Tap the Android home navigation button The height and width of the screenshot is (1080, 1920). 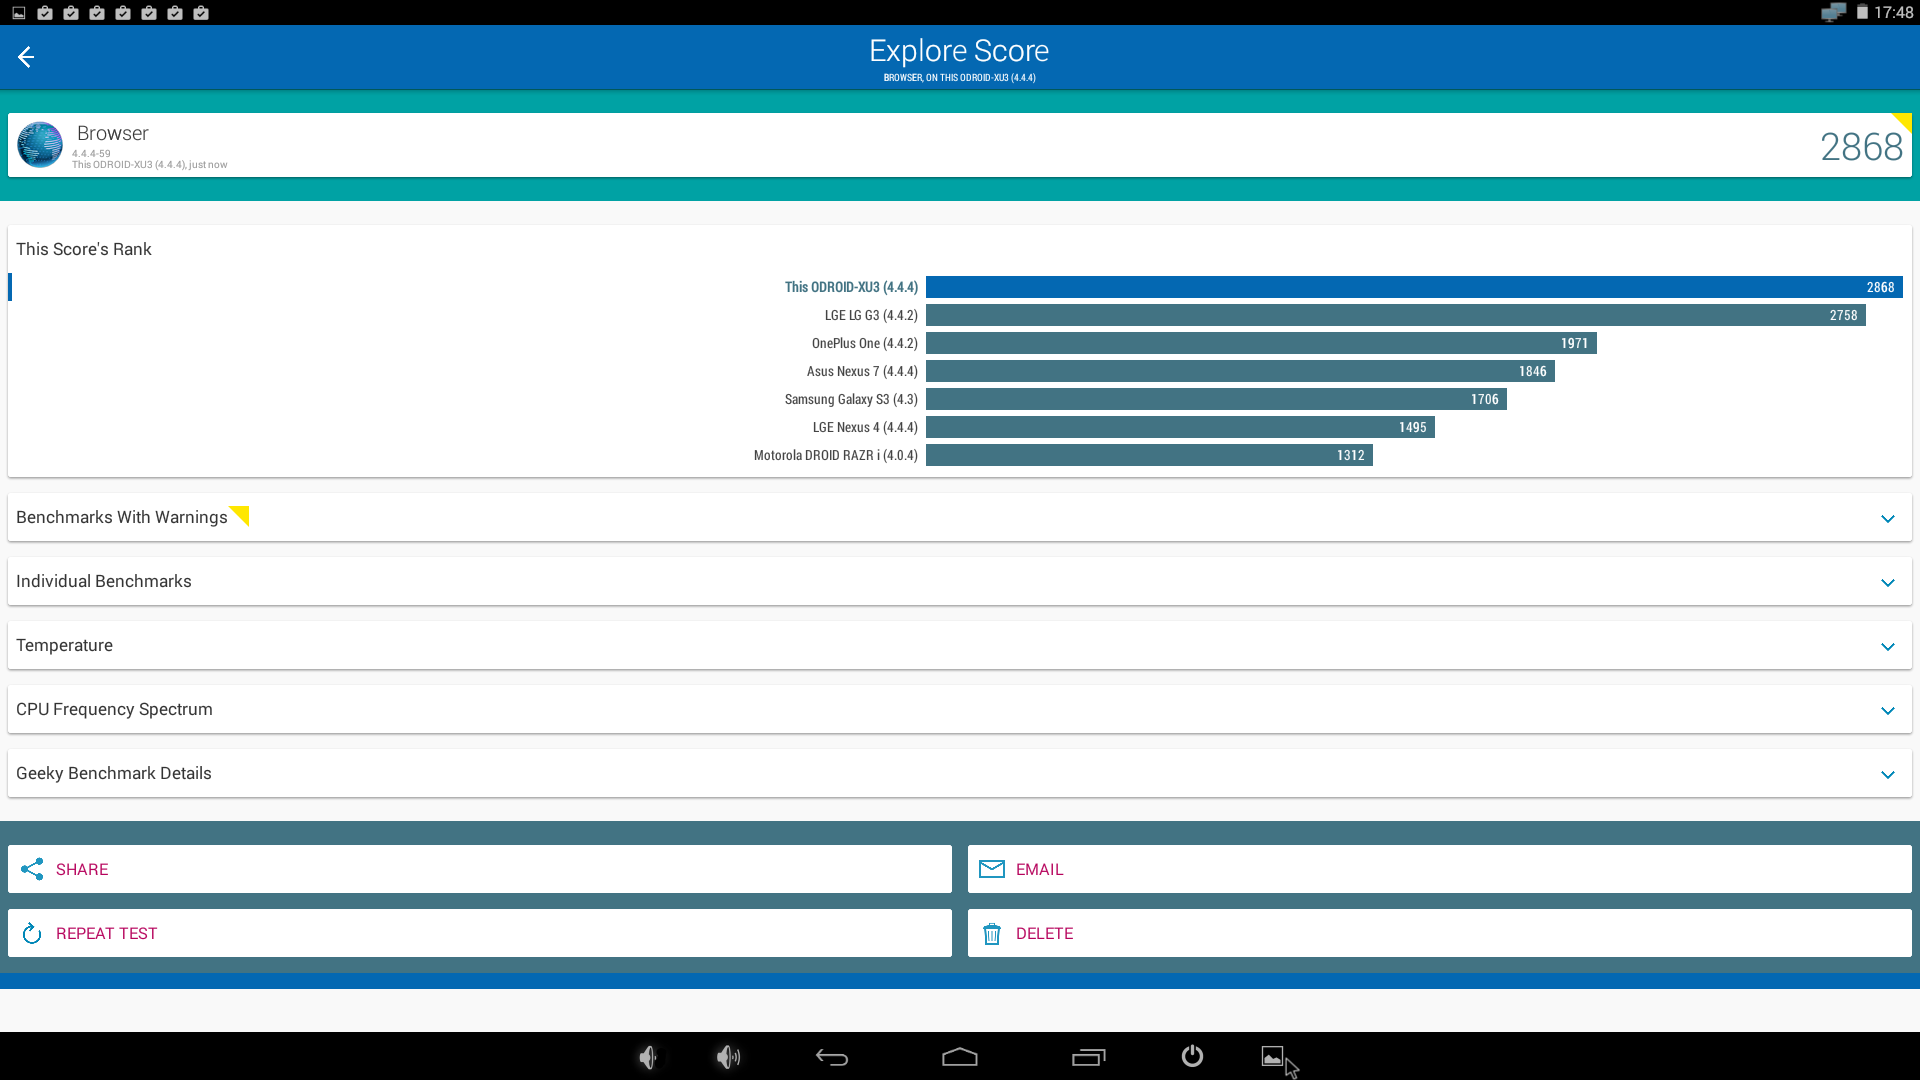tap(960, 1057)
